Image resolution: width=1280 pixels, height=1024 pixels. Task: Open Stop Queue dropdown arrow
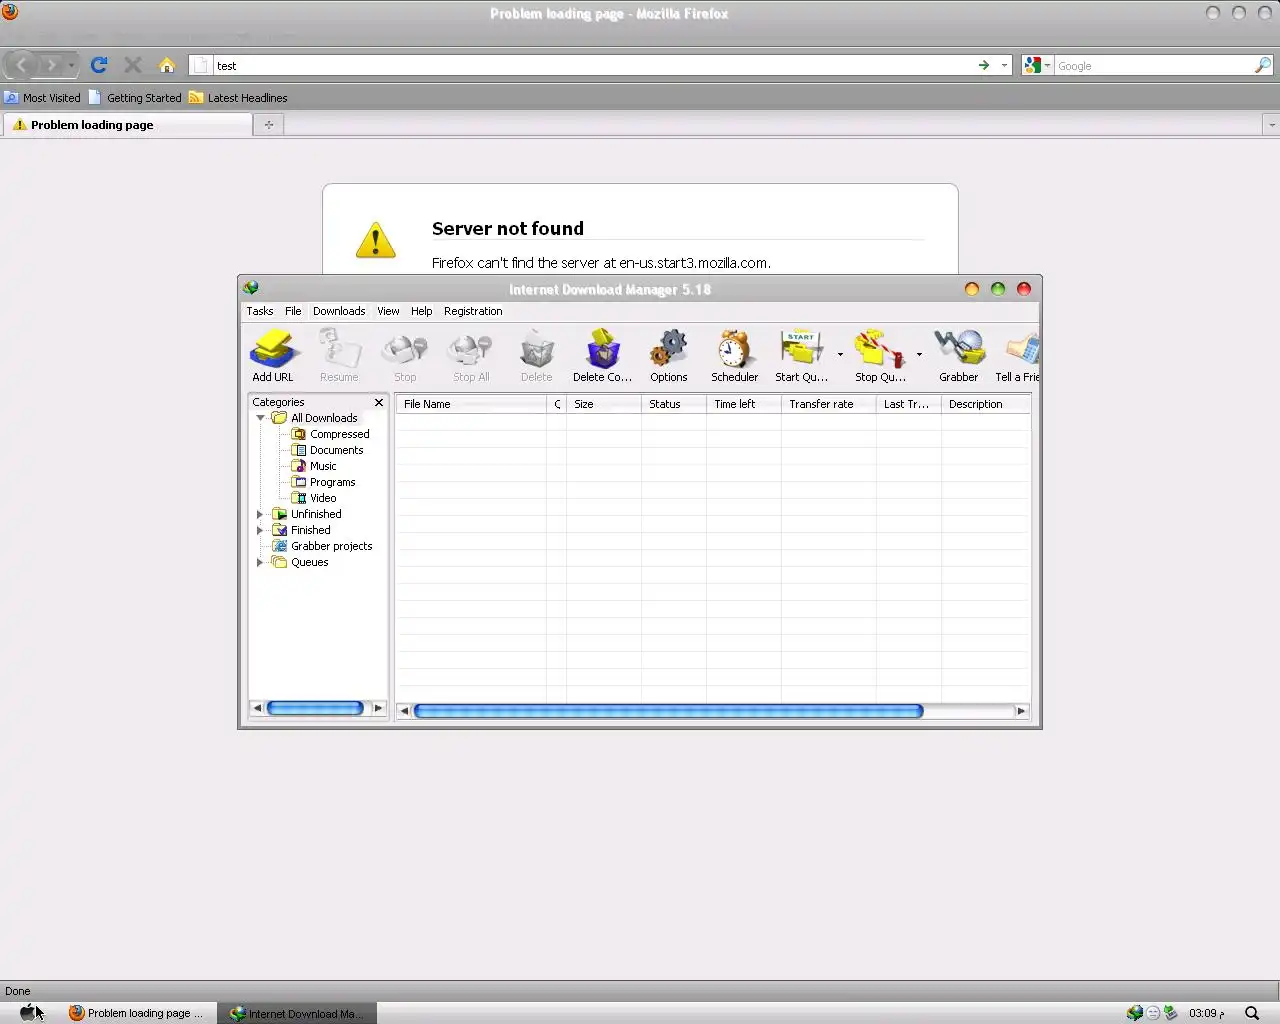[x=919, y=354]
